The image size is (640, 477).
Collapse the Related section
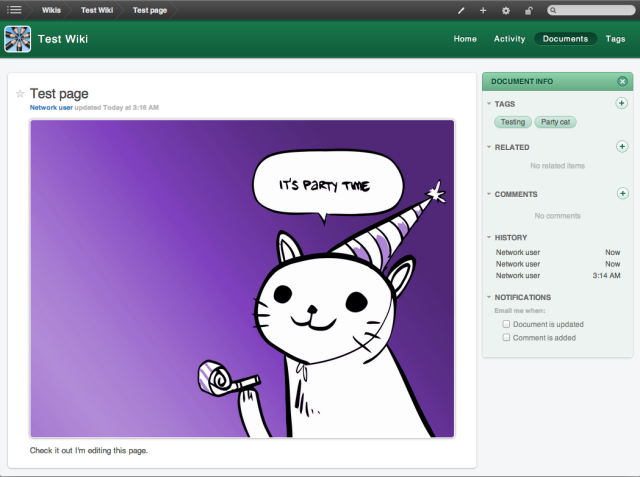pos(489,147)
